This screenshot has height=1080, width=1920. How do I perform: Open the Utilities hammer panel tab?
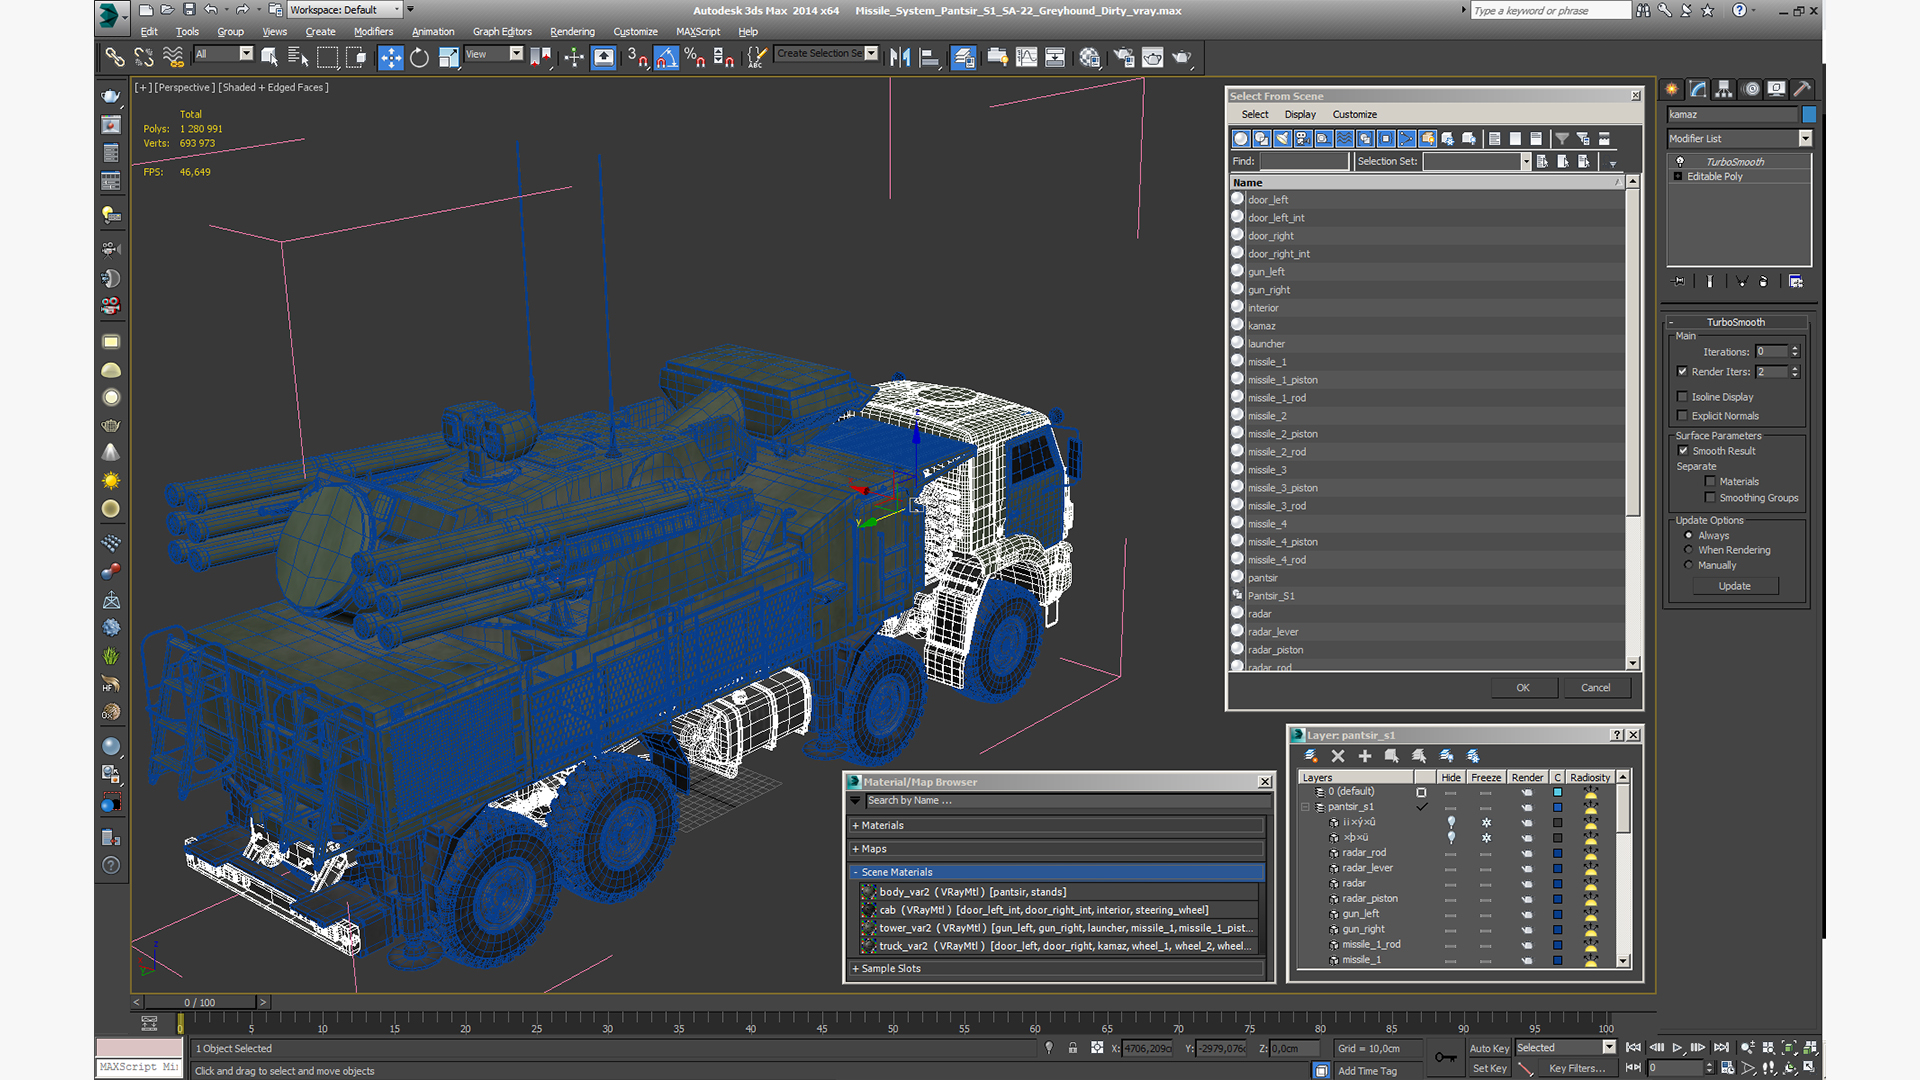1802,89
